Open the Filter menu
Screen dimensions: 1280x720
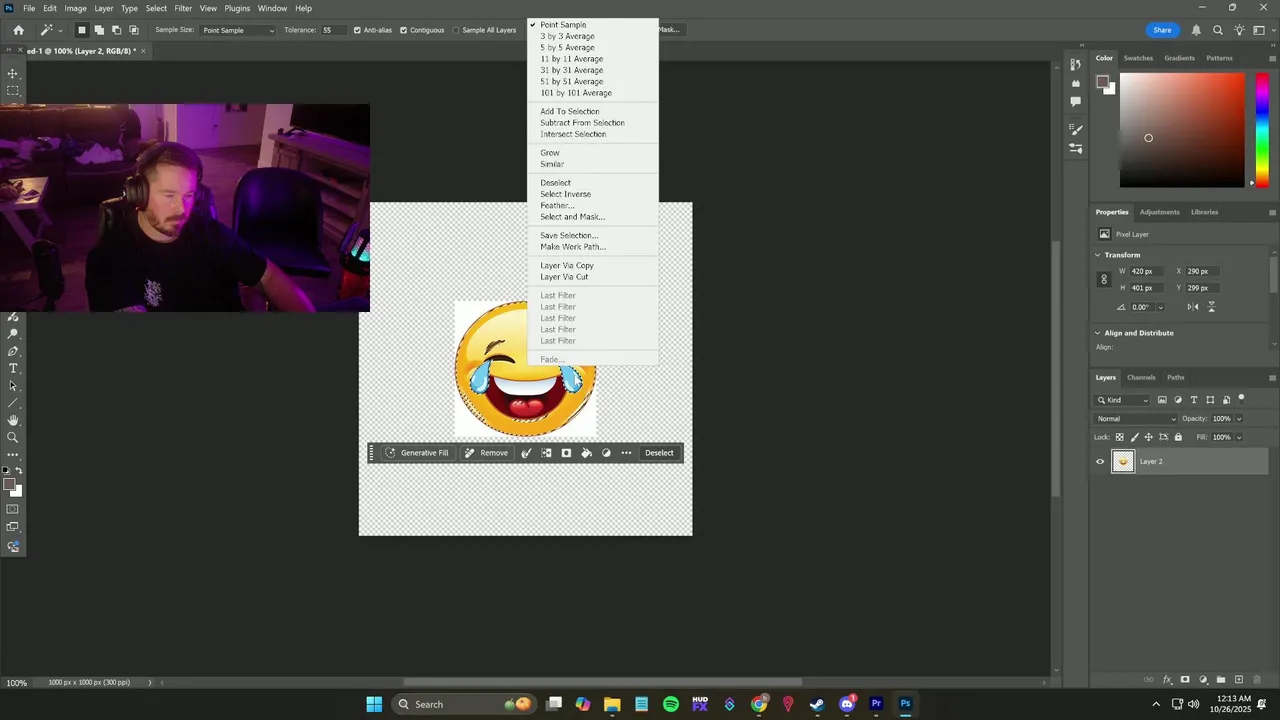click(x=183, y=8)
